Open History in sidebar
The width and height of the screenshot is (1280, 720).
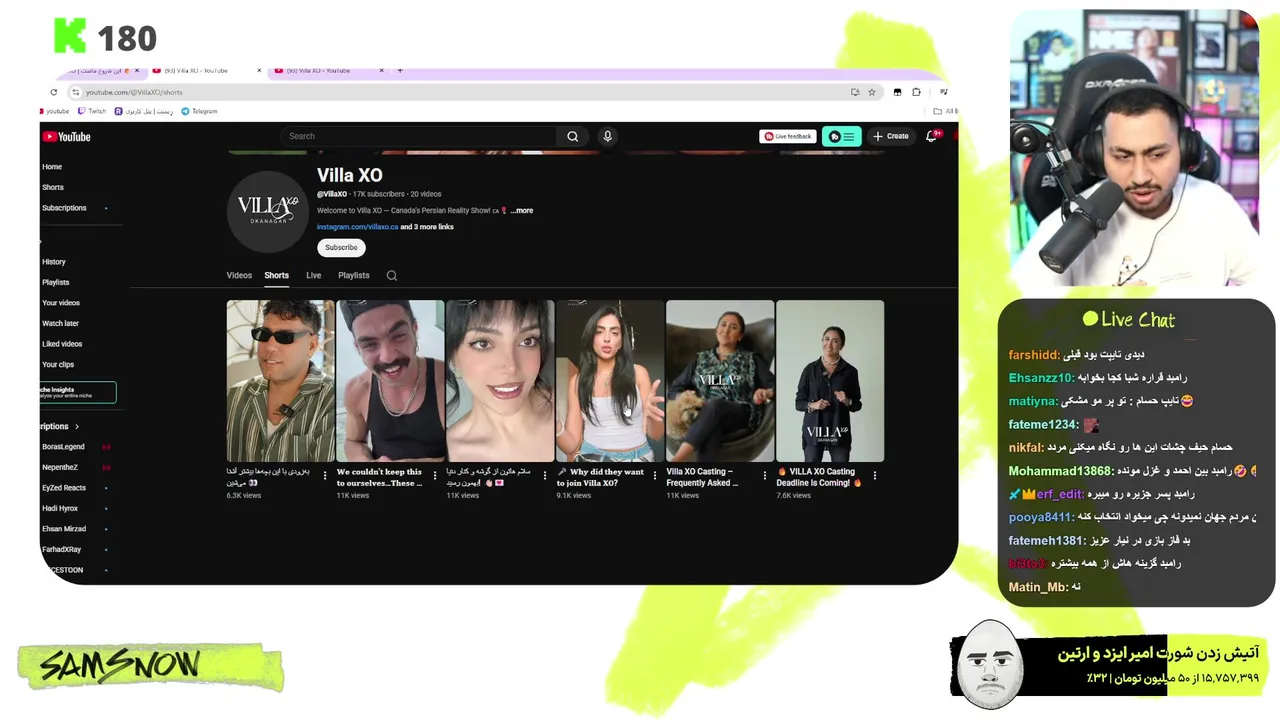[x=54, y=262]
